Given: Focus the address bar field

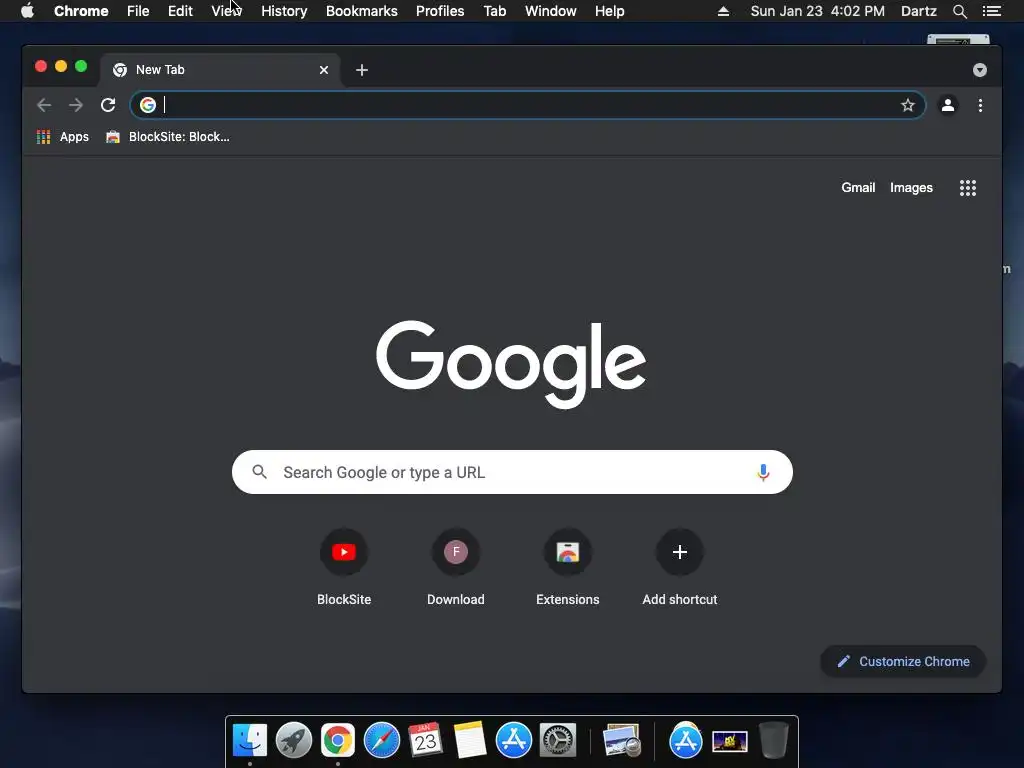Looking at the screenshot, I should pyautogui.click(x=528, y=105).
